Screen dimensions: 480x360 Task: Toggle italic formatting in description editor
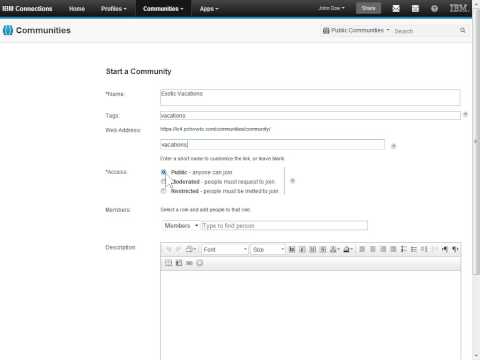point(302,249)
